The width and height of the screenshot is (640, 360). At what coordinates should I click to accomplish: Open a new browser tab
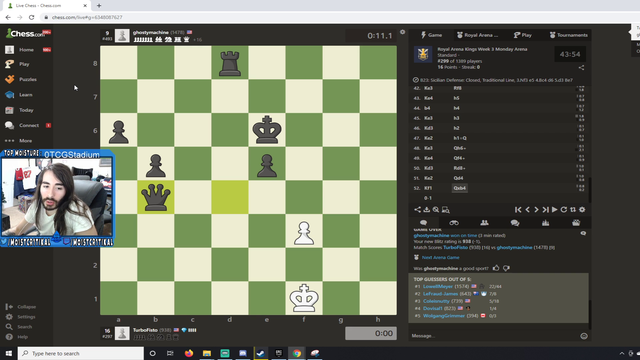tap(99, 6)
